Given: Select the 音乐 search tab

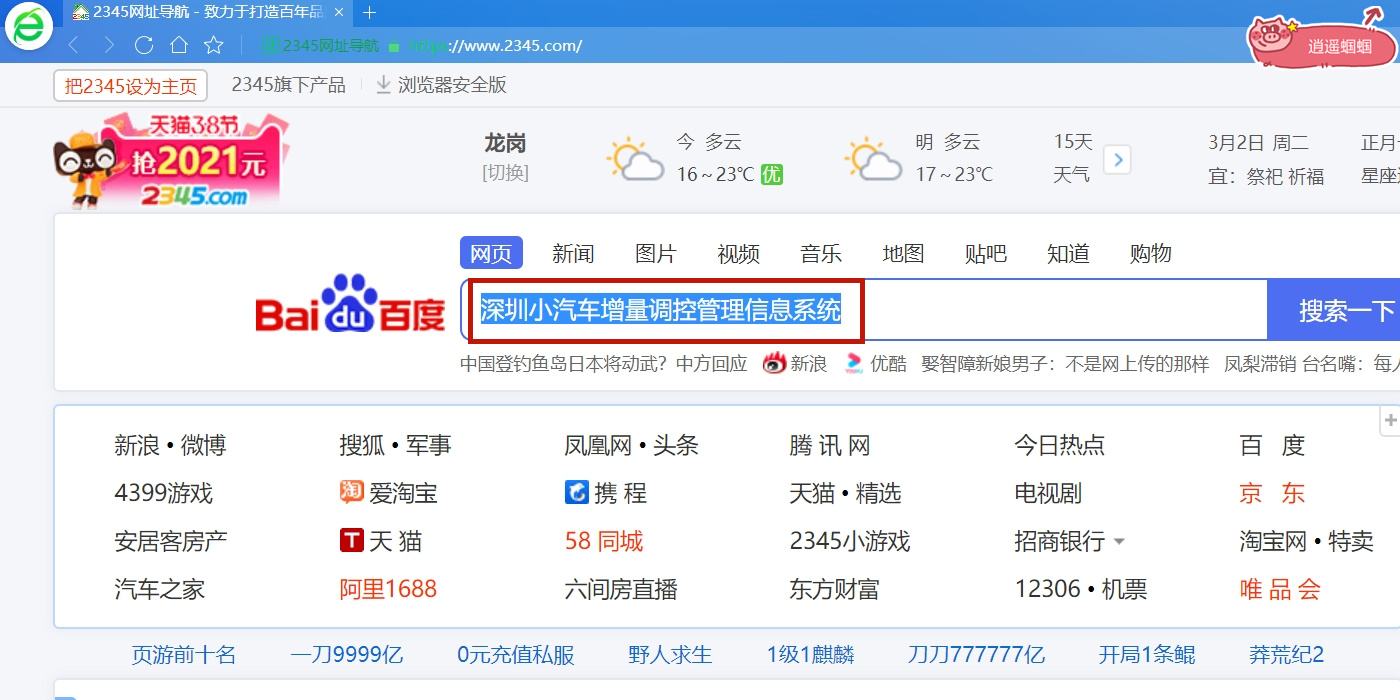Looking at the screenshot, I should pyautogui.click(x=821, y=254).
